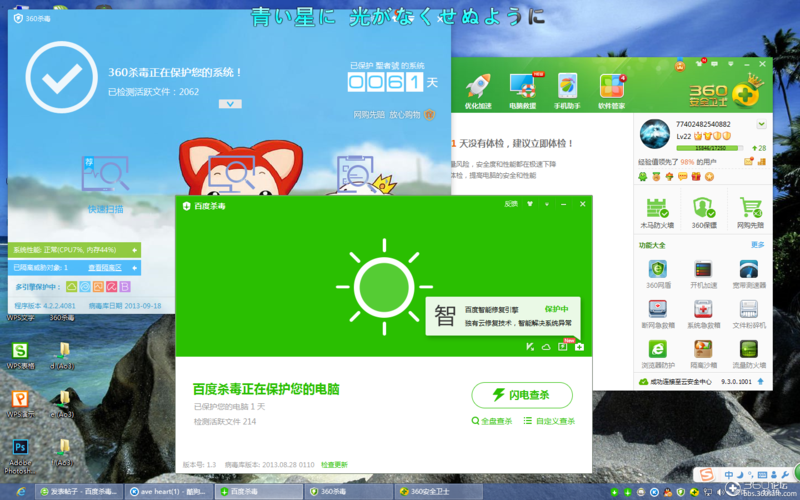Open 流量防火墙 tool
800x500 pixels.
click(749, 355)
